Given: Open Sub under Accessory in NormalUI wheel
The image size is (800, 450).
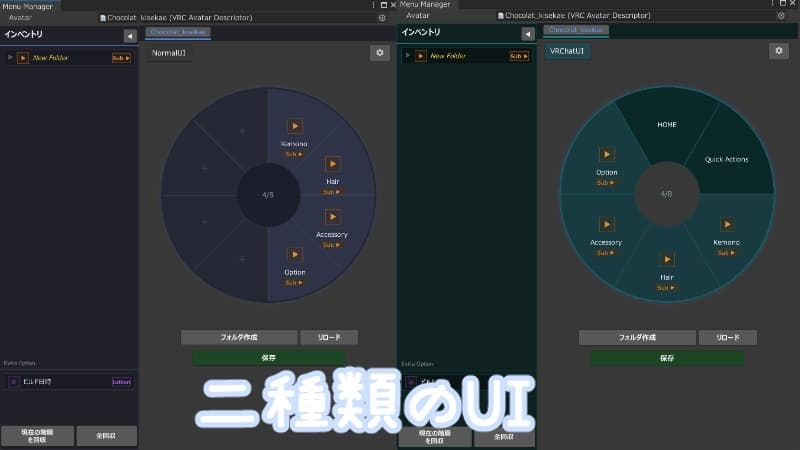Looking at the screenshot, I should click(x=332, y=245).
